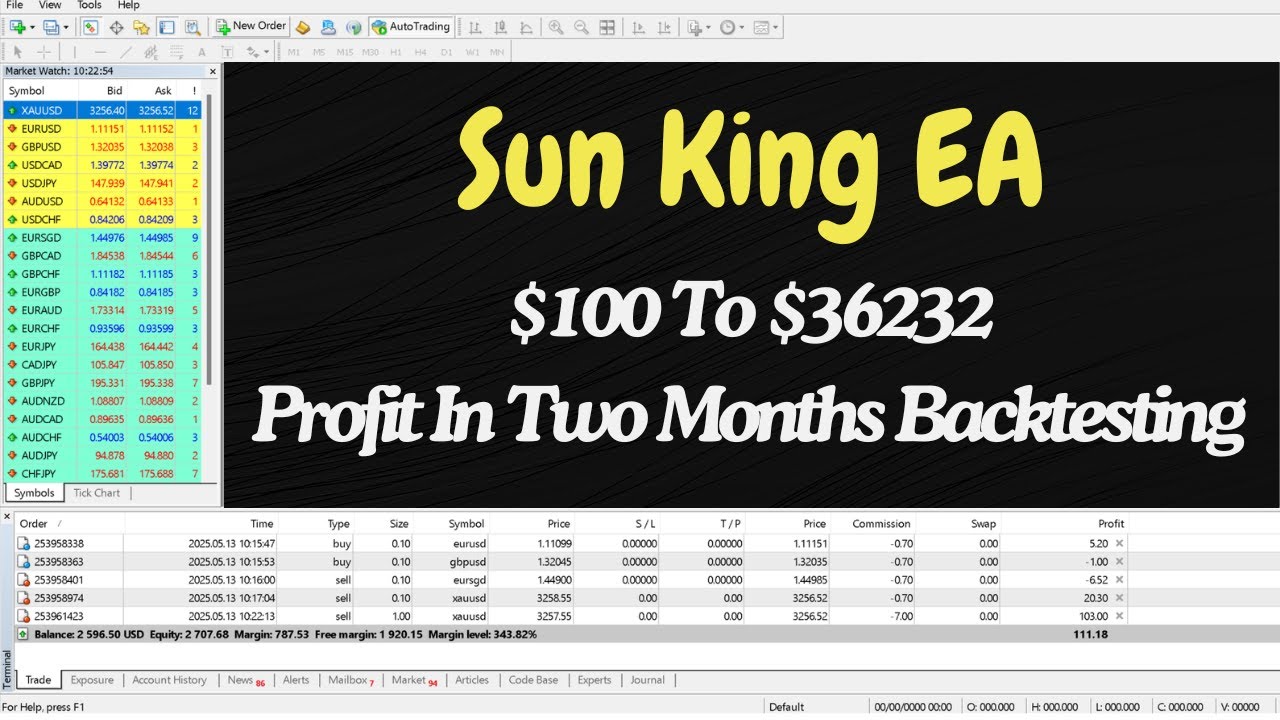This screenshot has width=1280, height=720.
Task: Switch to bar chart icon
Action: pos(474,27)
